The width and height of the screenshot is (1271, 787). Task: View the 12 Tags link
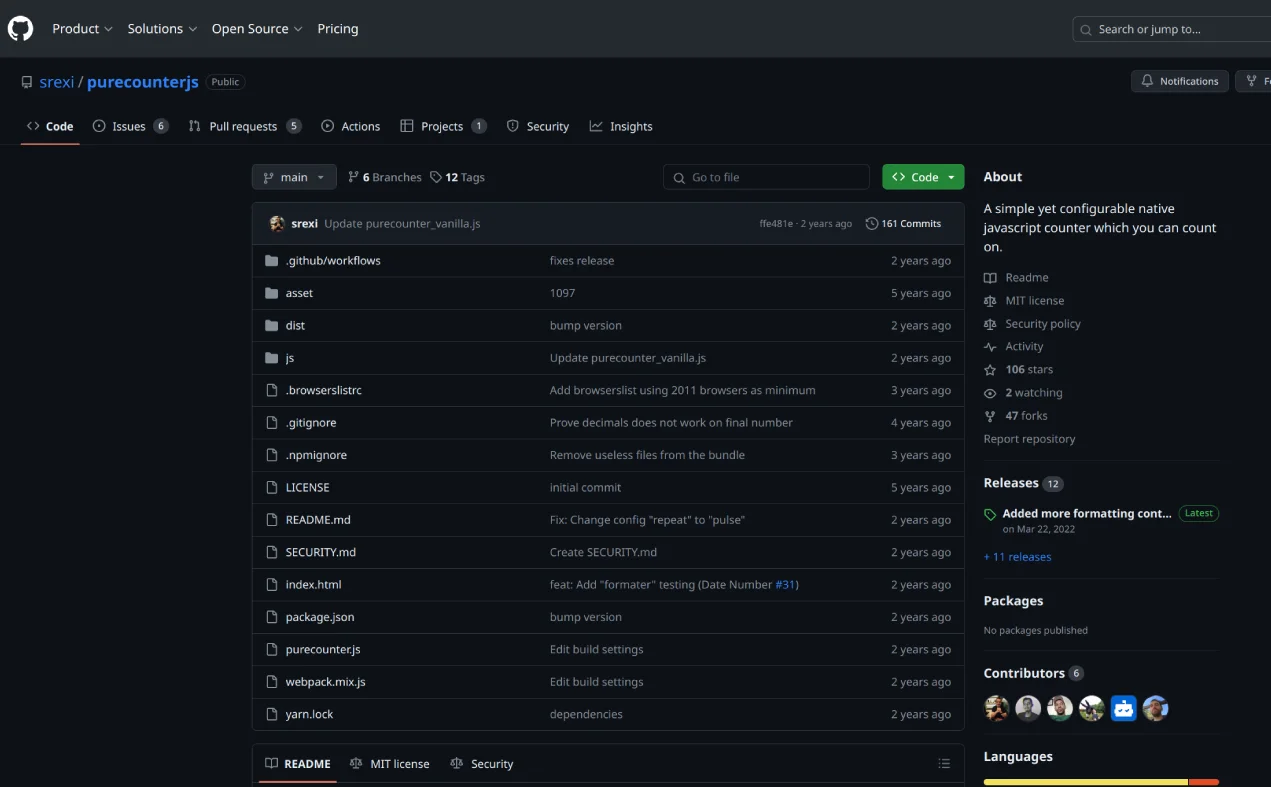click(x=458, y=177)
